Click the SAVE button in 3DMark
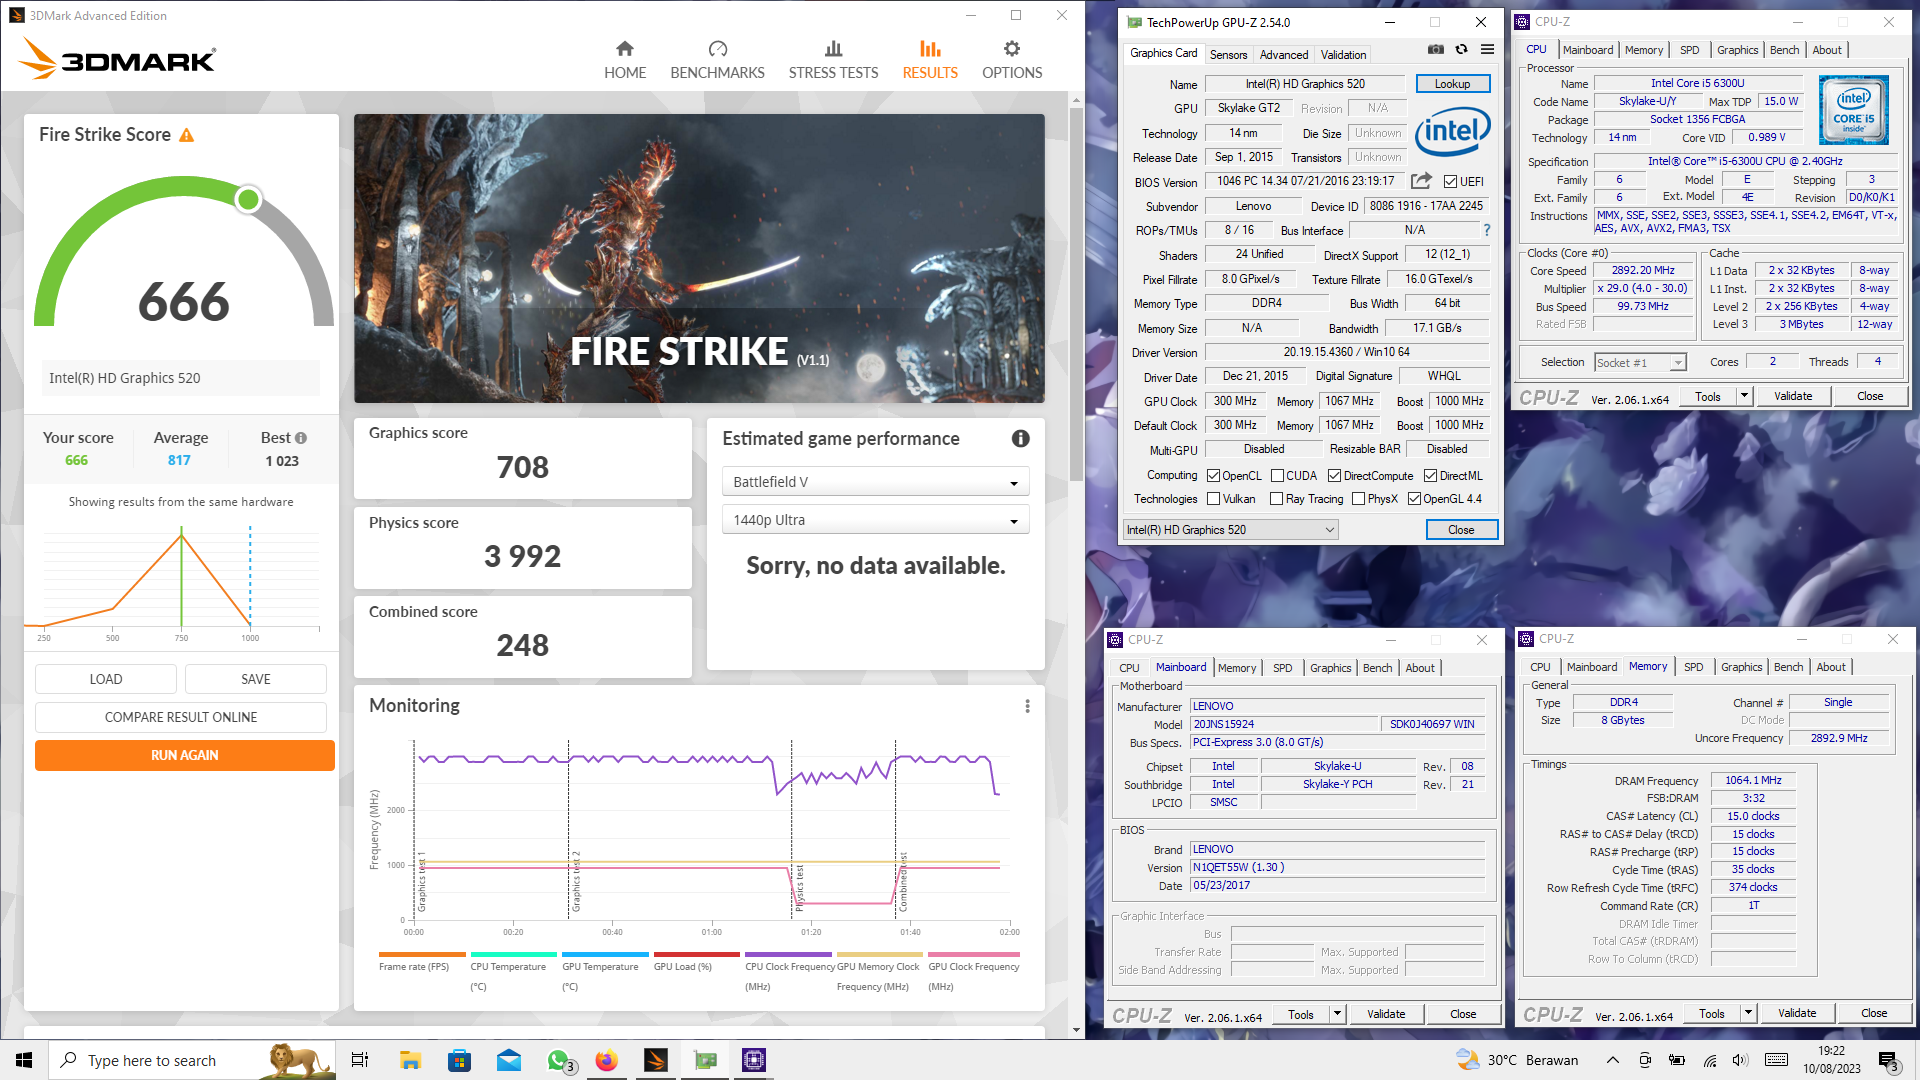Viewport: 1920px width, 1080px height. click(256, 679)
